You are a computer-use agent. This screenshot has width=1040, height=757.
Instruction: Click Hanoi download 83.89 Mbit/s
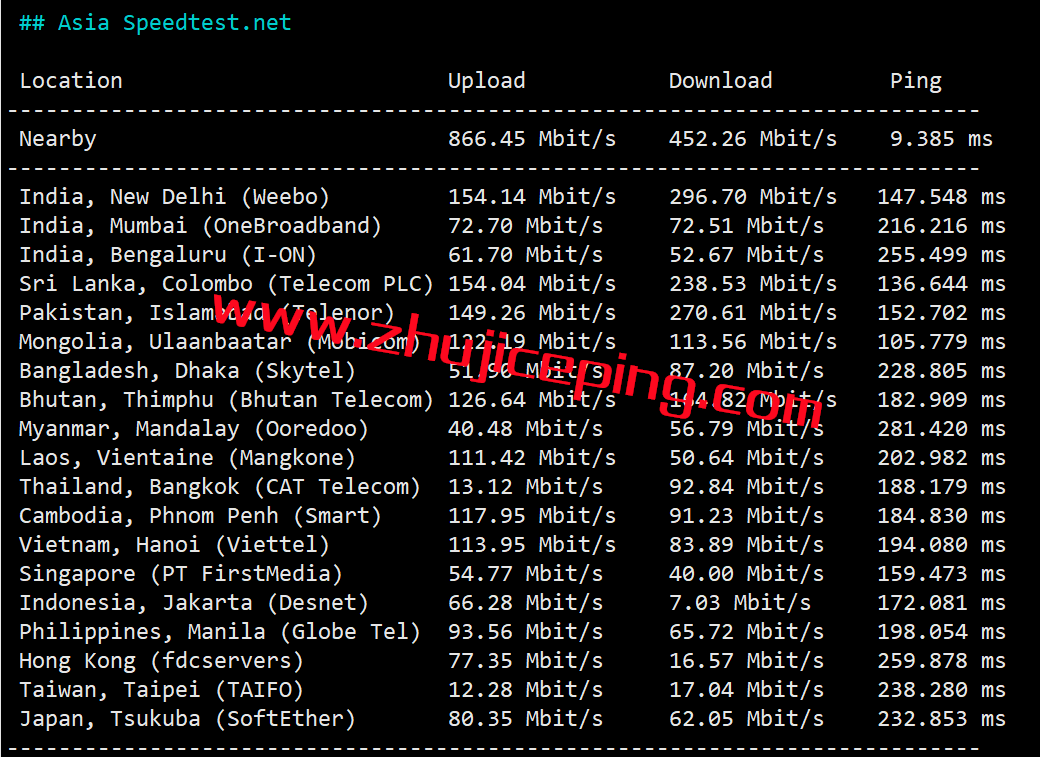tap(746, 545)
